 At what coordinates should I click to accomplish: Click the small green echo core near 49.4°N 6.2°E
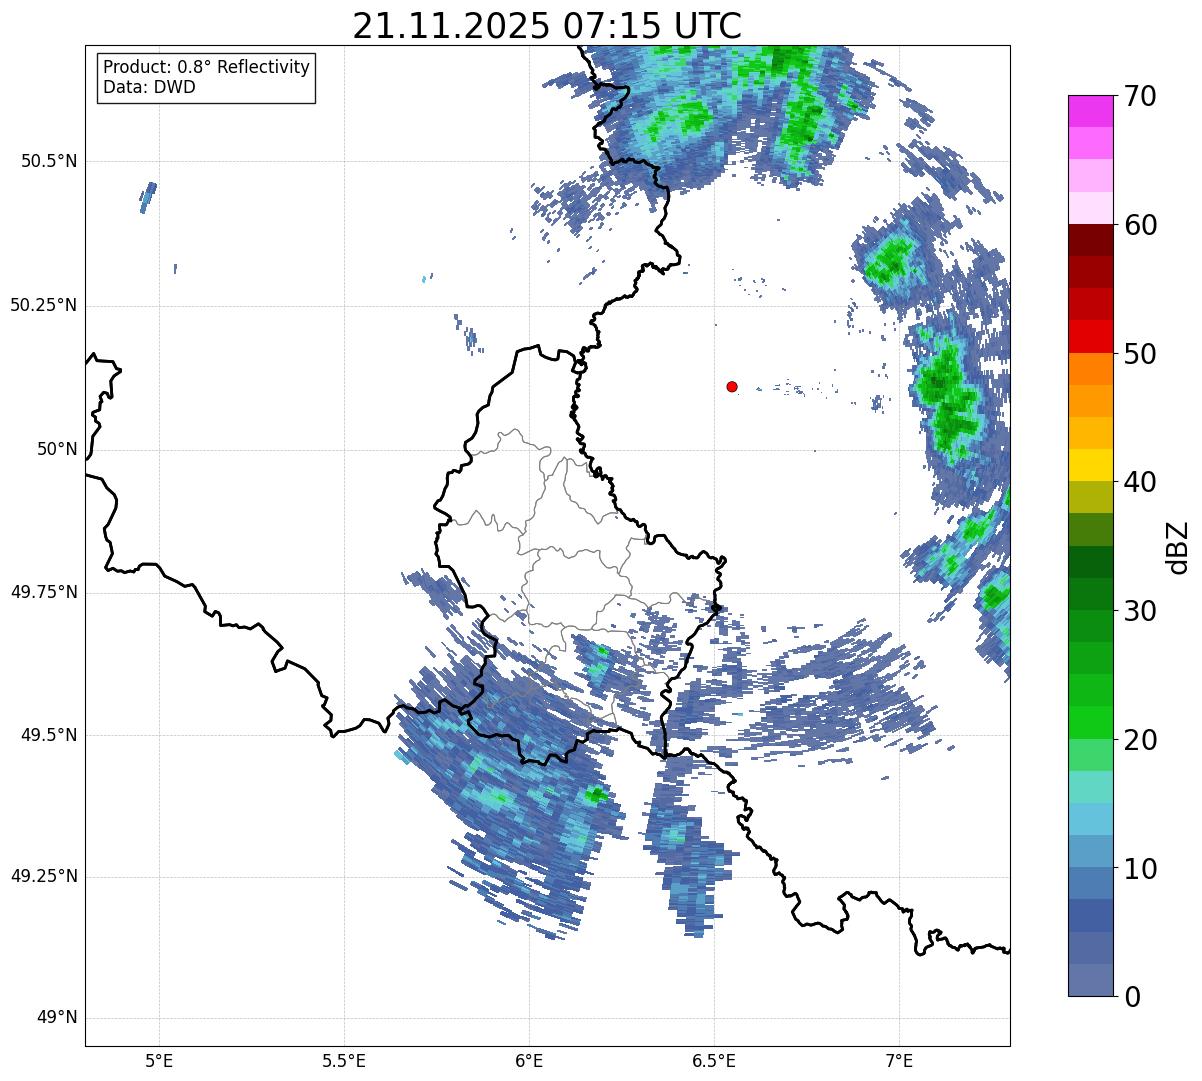(596, 795)
